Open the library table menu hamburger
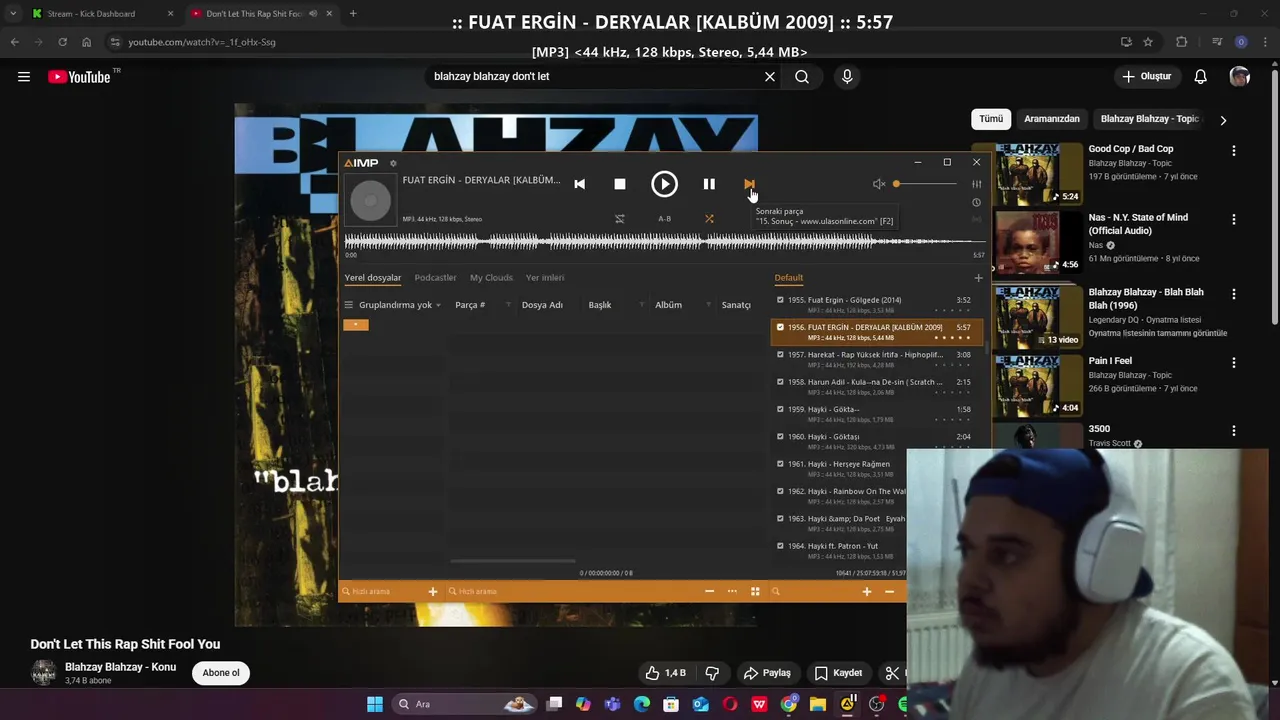1280x720 pixels. pyautogui.click(x=349, y=305)
